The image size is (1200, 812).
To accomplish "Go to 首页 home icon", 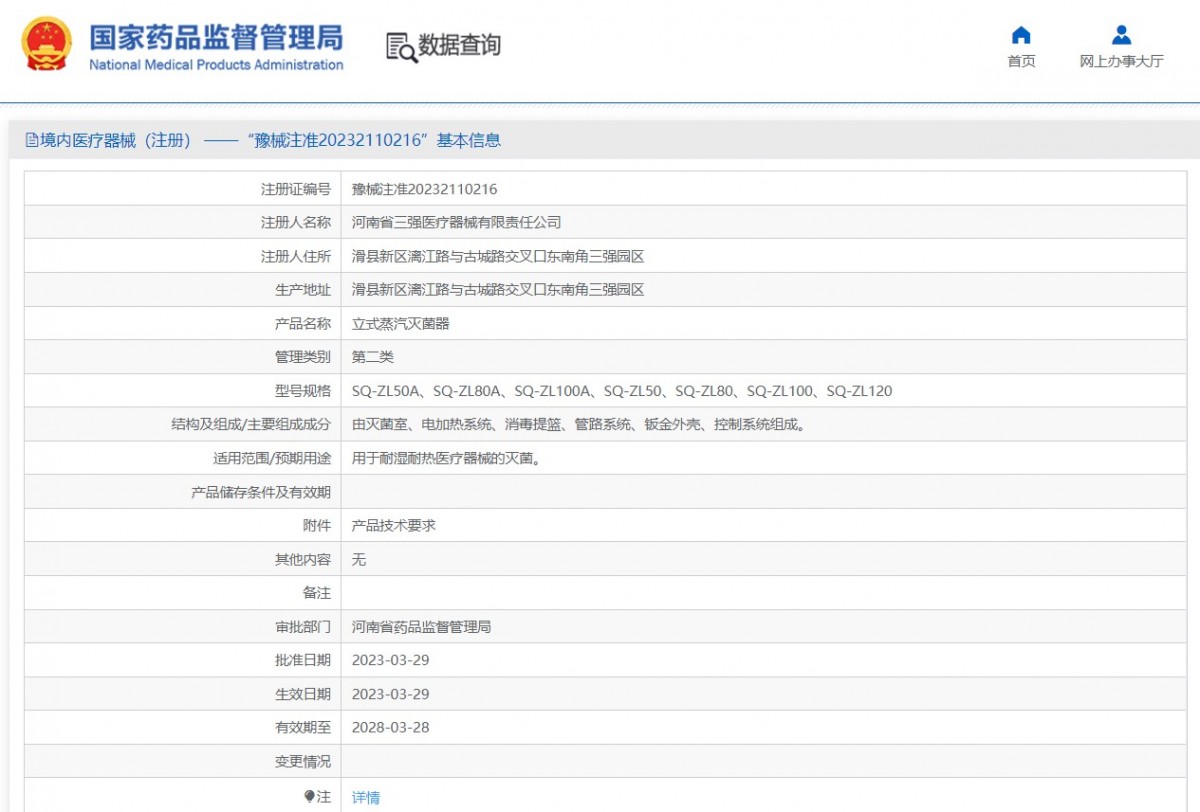I will pos(1021,35).
